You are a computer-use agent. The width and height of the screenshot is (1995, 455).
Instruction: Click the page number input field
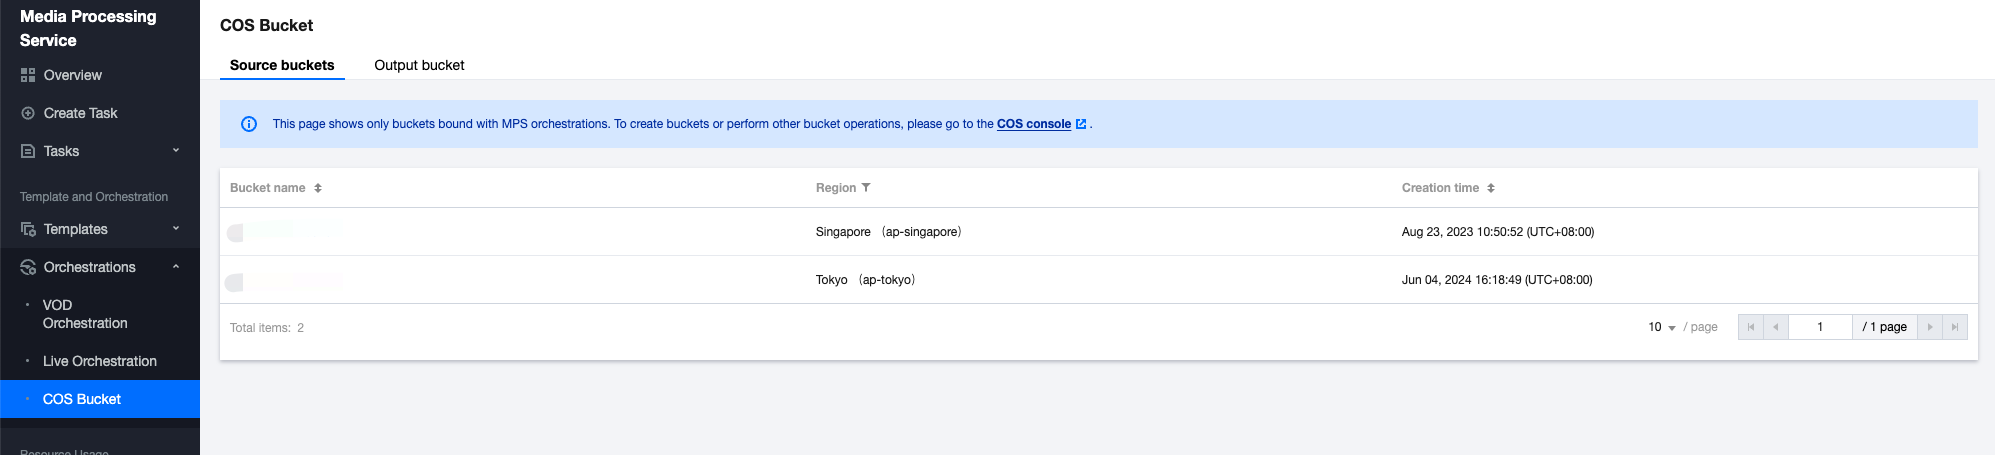[x=1820, y=327]
